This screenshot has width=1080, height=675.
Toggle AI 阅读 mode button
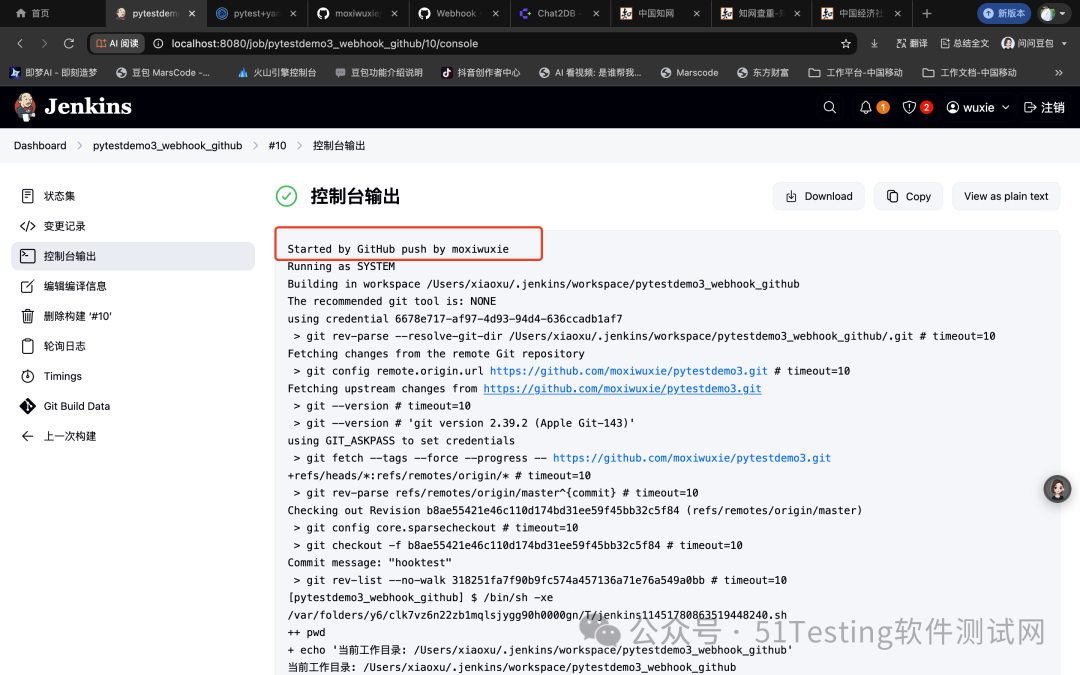point(117,43)
